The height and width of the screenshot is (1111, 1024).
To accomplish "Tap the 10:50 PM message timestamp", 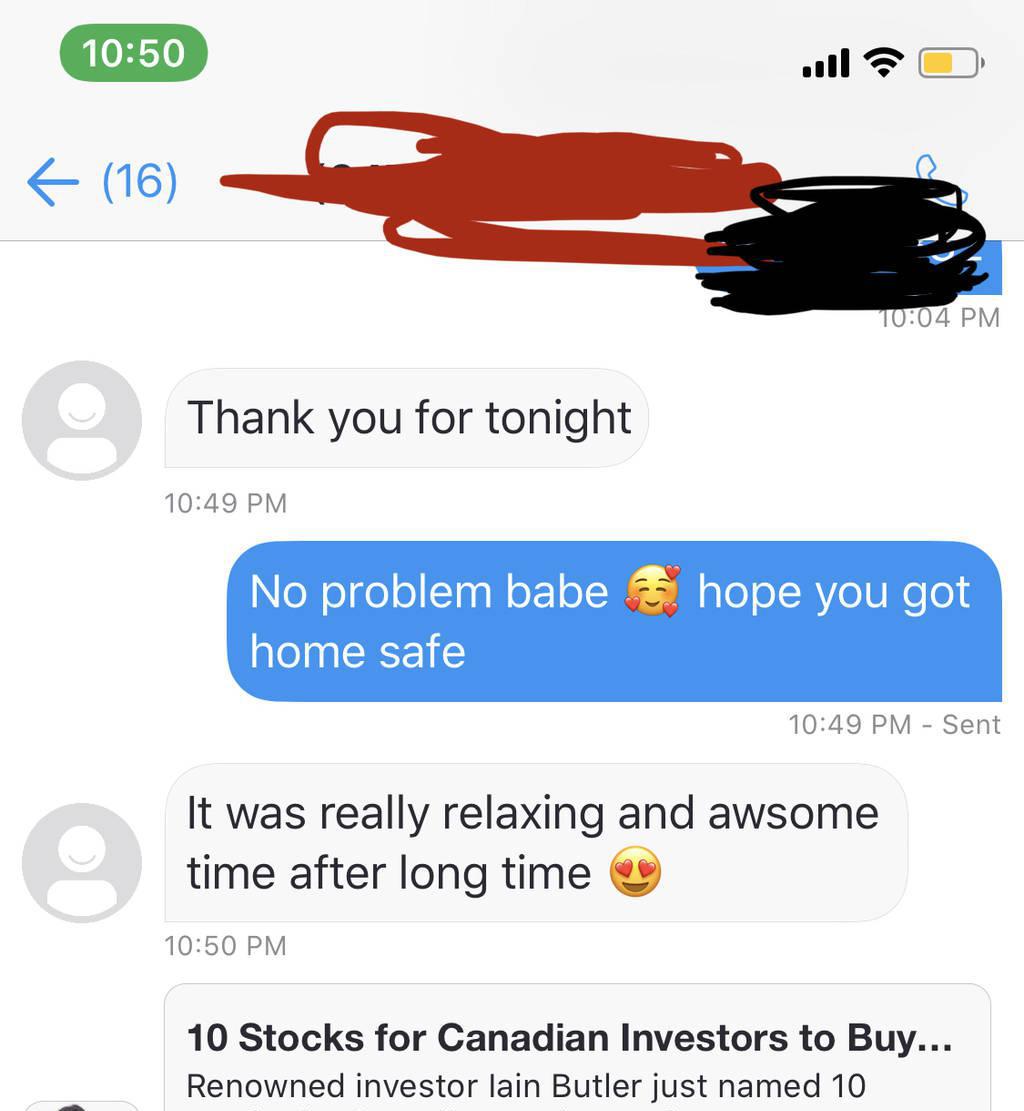I will click(225, 946).
